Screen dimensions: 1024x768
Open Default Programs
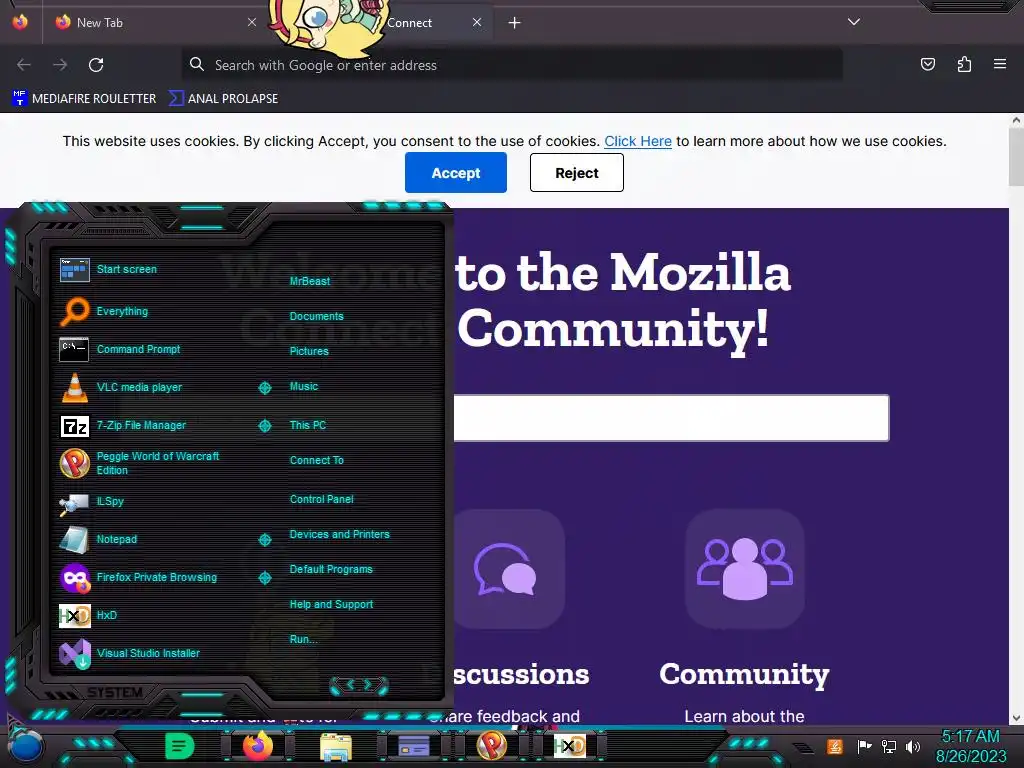[330, 569]
